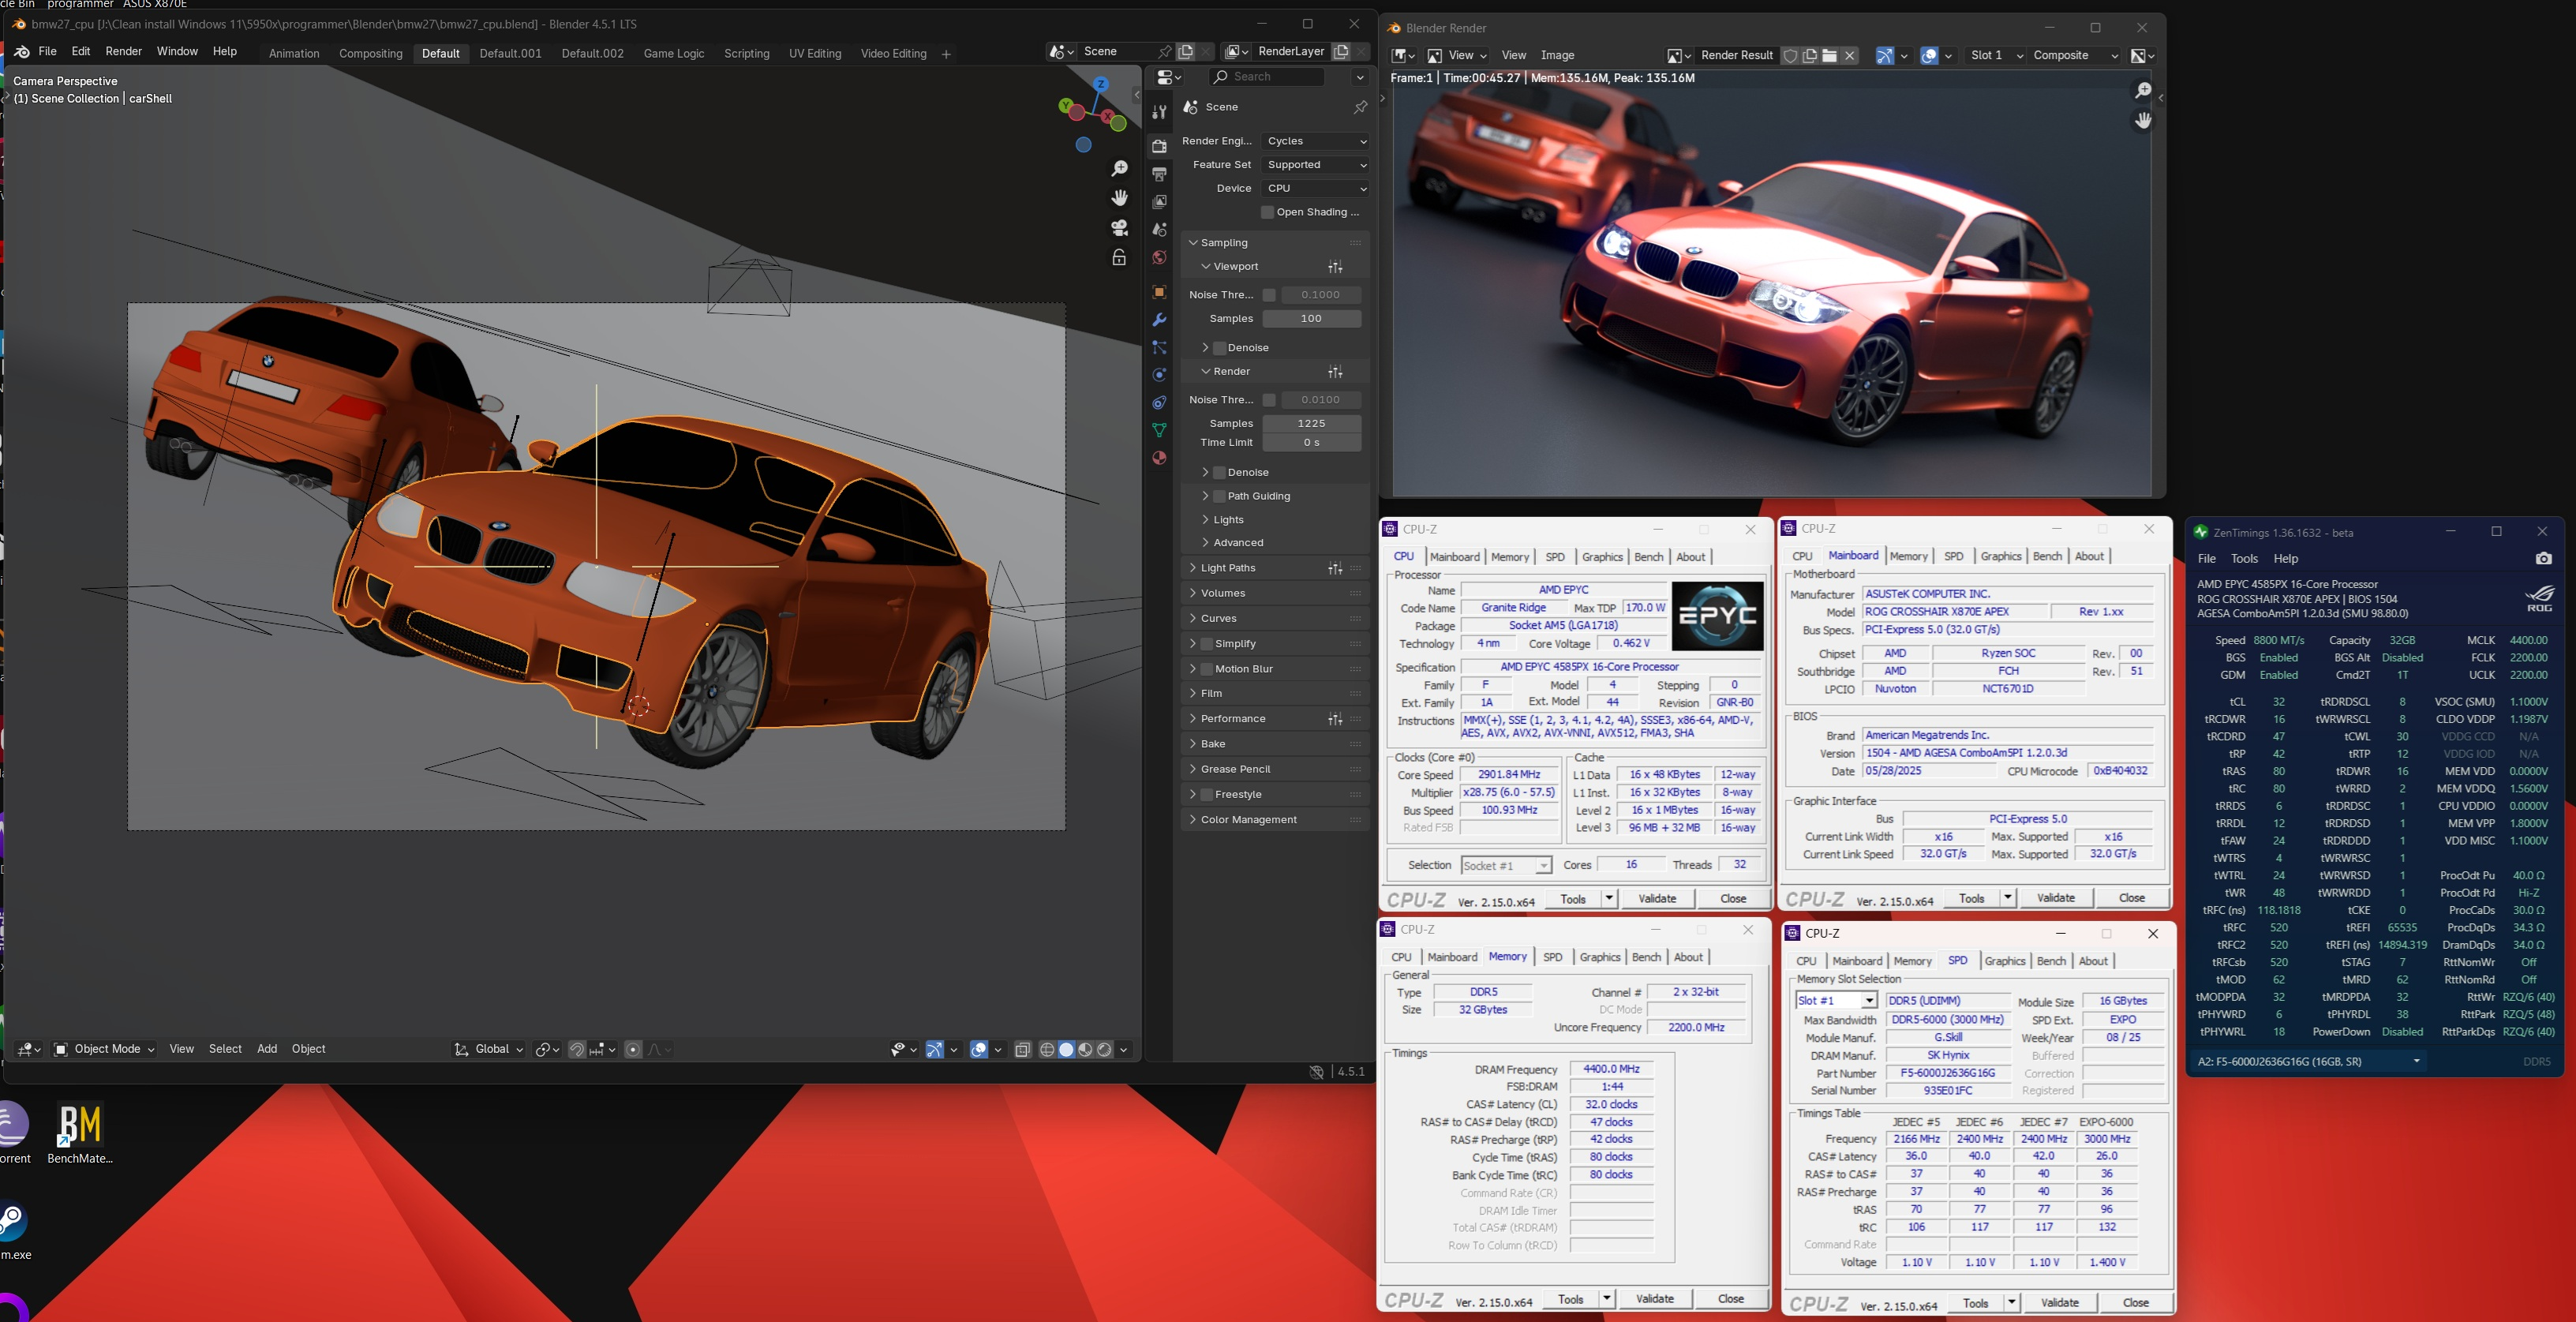
Task: Switch to the Scripting workspace tab
Action: coord(746,54)
